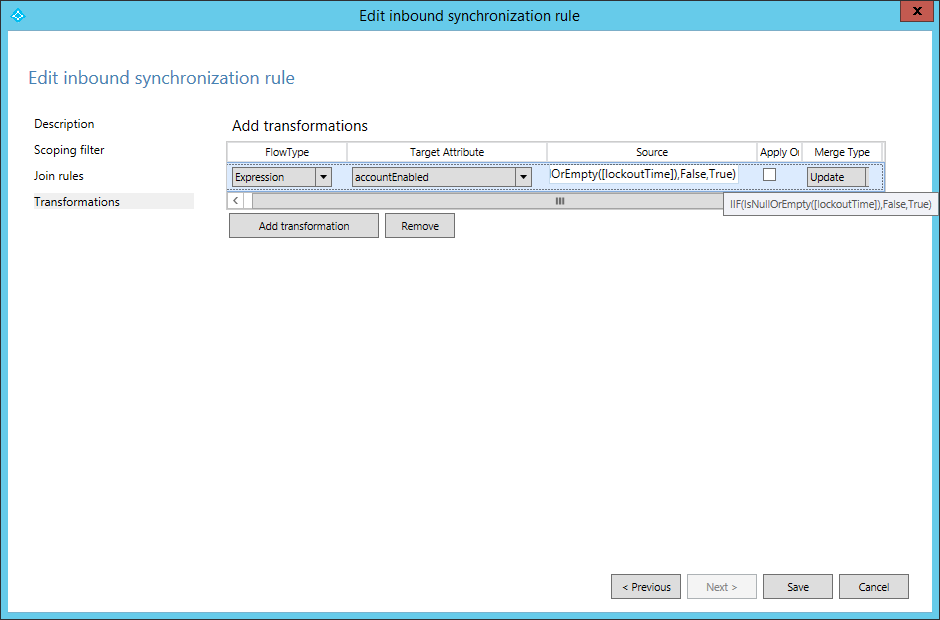Screen dimensions: 940x620
Task: Click the Target Attribute column header
Action: tap(446, 152)
